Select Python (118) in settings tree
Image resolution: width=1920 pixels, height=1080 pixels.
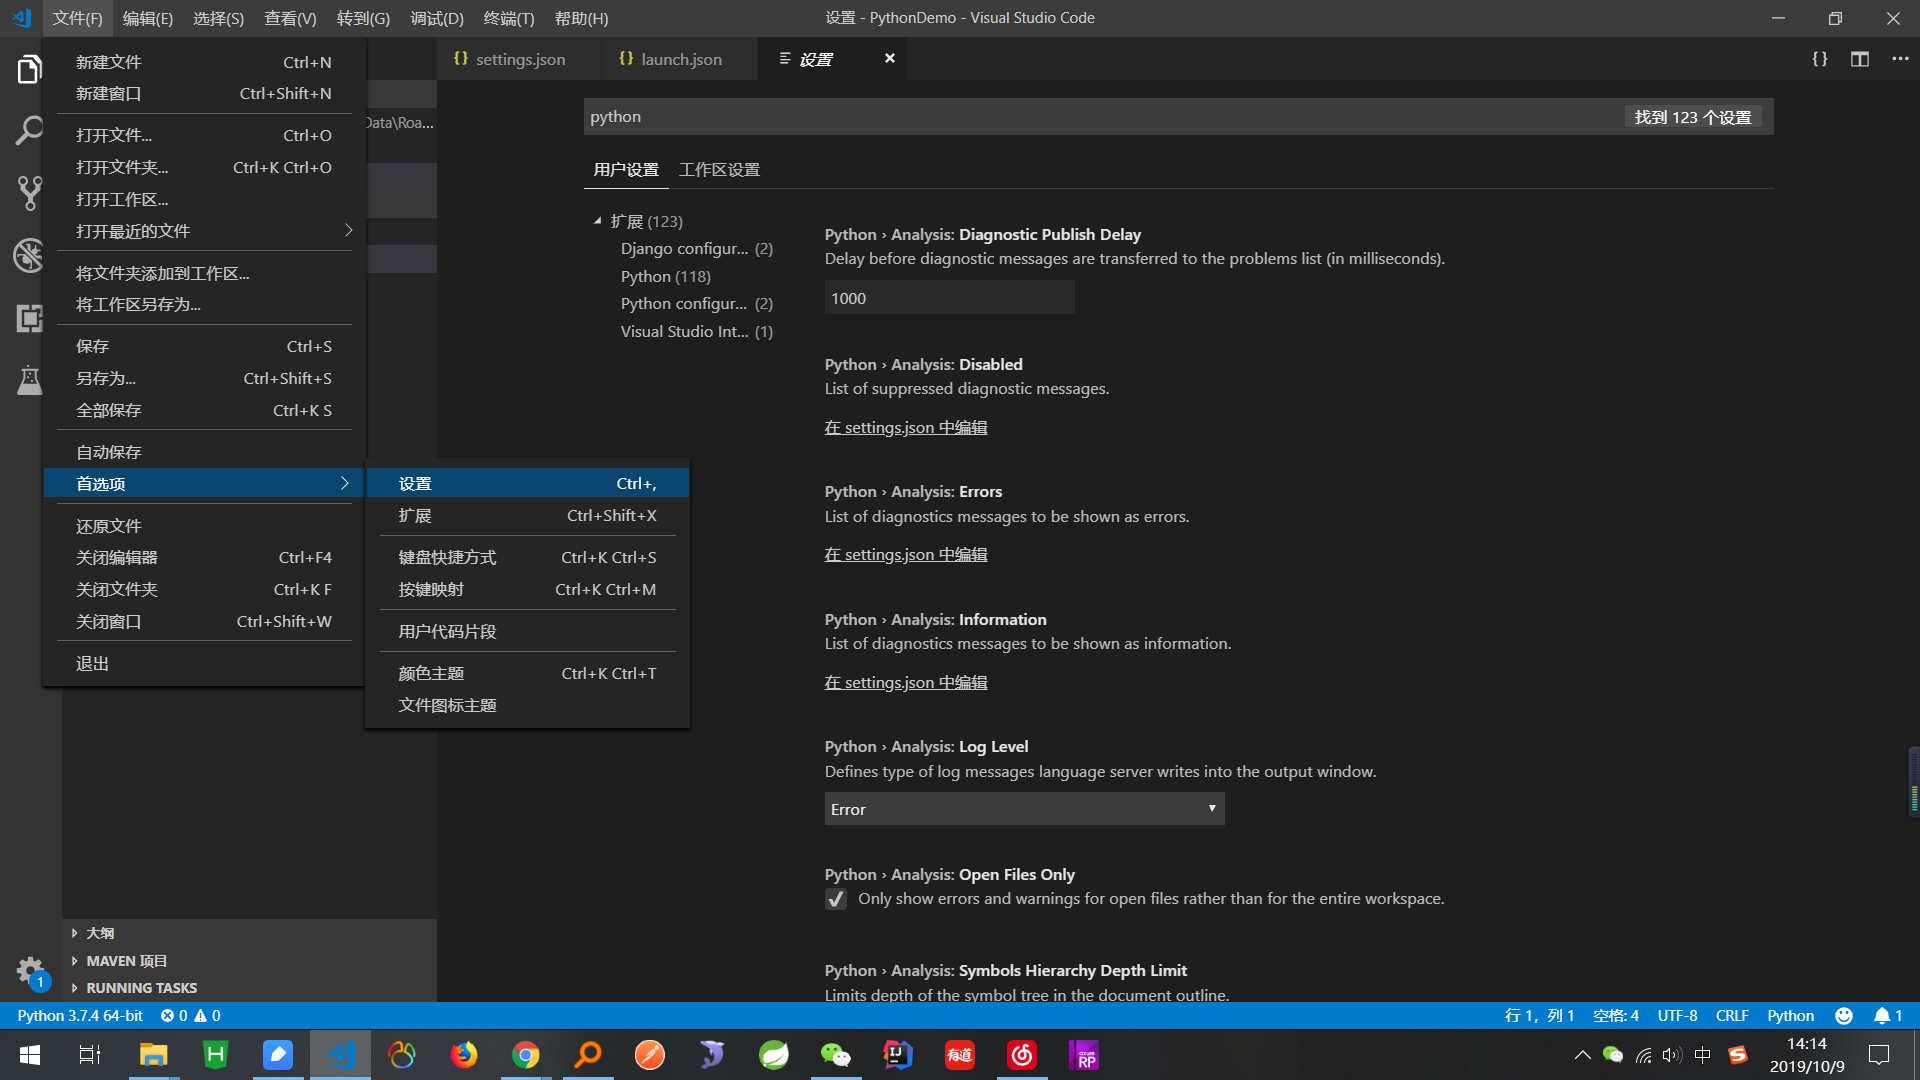click(x=665, y=276)
